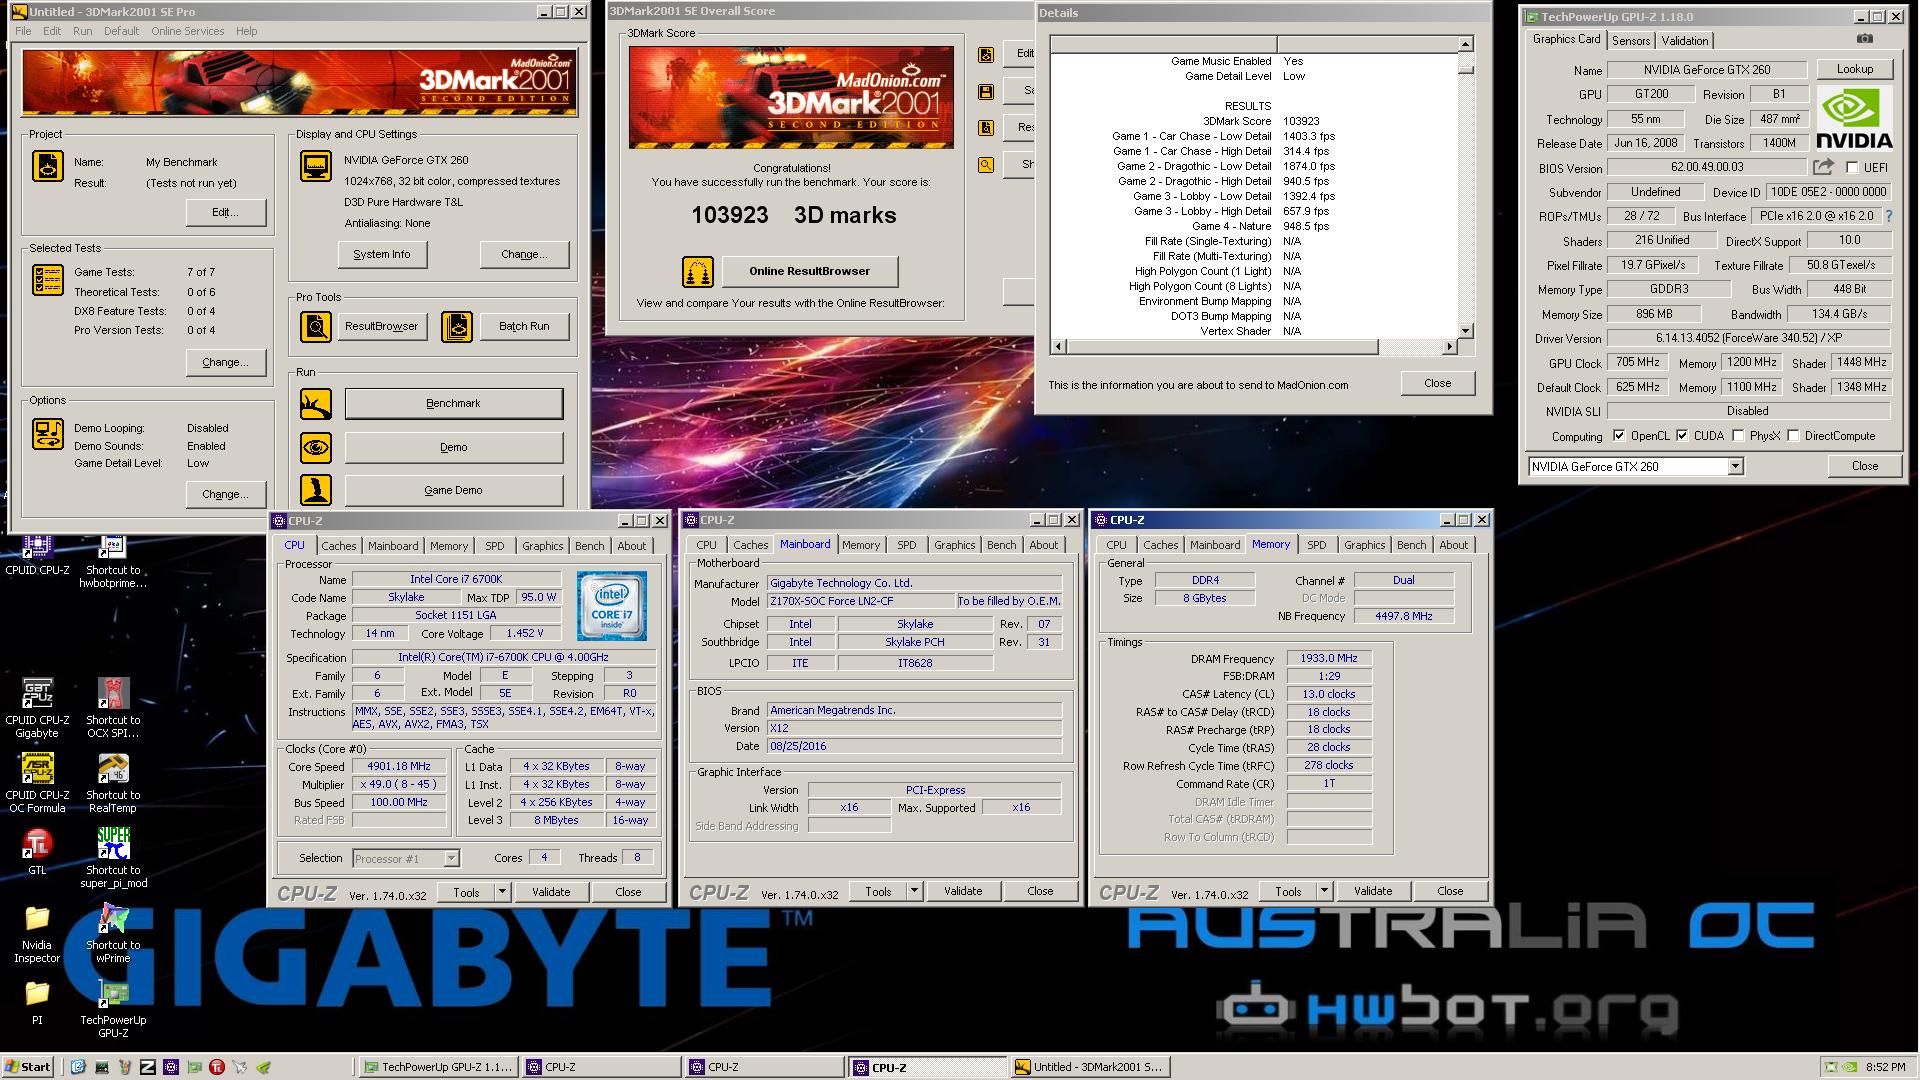Screen dimensions: 1920x1080
Task: Open the Processor #1 selection dropdown
Action: click(x=451, y=858)
